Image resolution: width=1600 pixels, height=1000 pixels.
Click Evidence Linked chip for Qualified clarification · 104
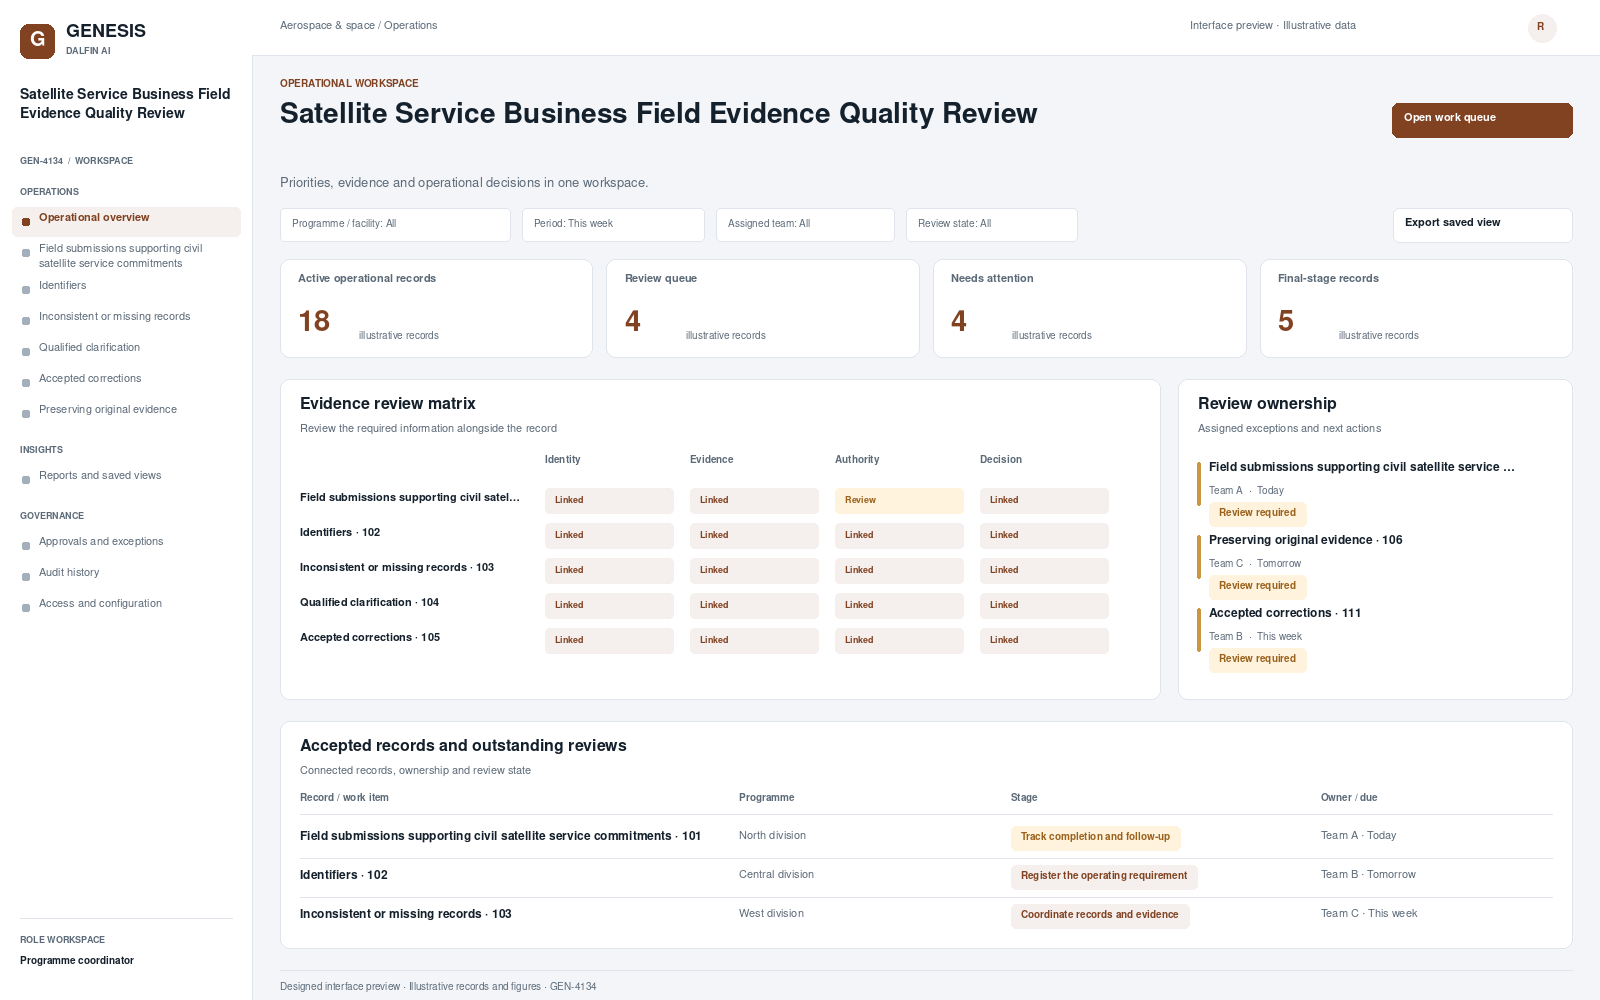pyautogui.click(x=754, y=606)
